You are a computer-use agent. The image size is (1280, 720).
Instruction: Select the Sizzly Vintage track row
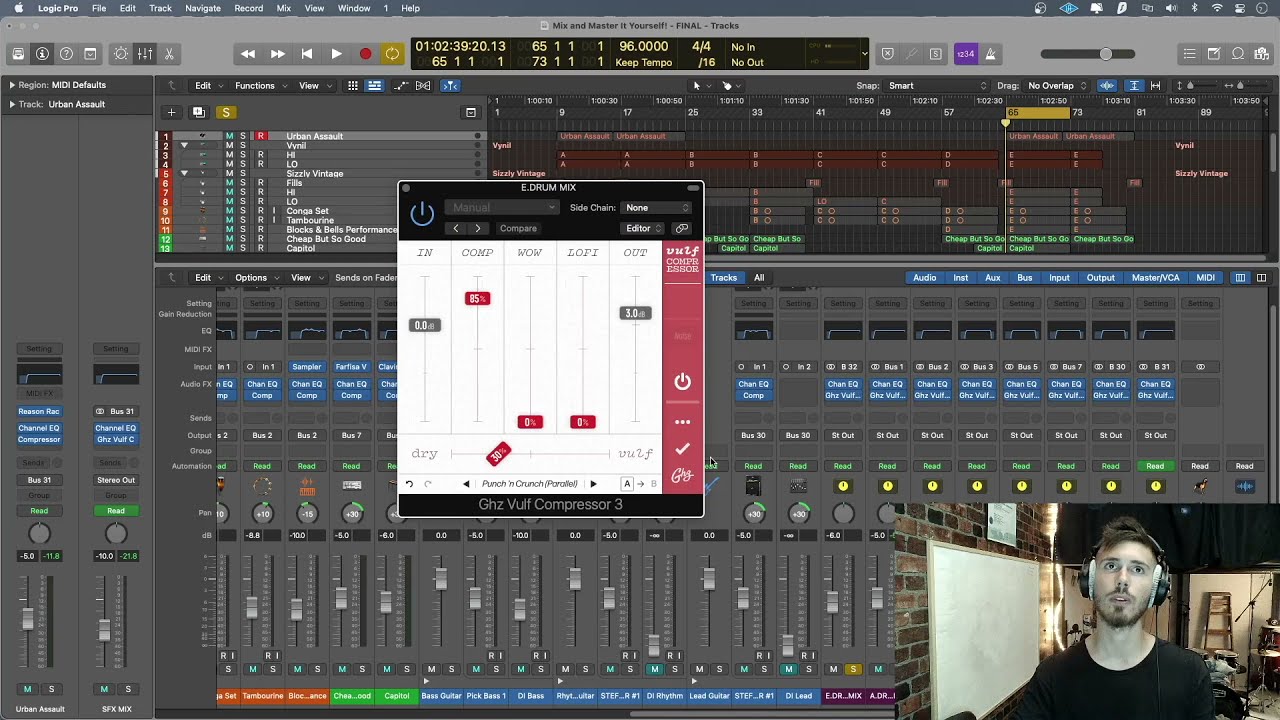tap(320, 174)
